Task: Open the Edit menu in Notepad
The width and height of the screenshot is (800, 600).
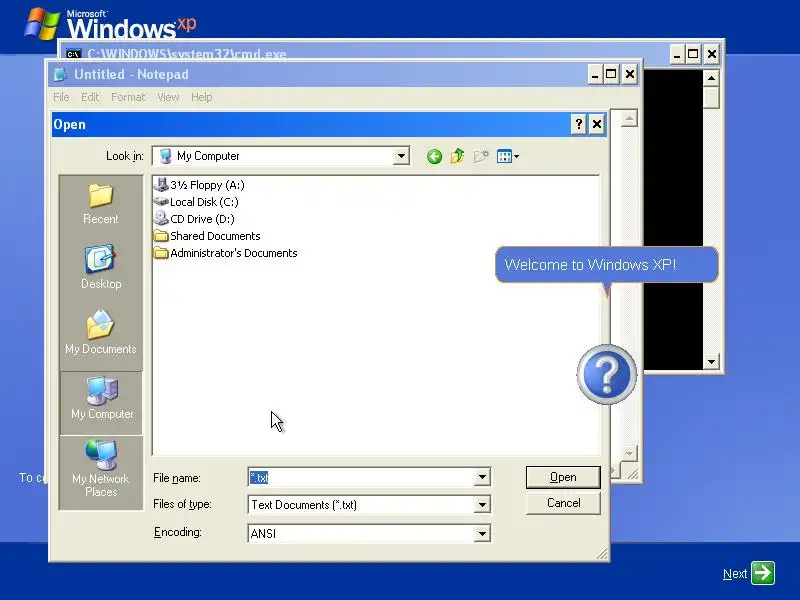Action: (x=90, y=97)
